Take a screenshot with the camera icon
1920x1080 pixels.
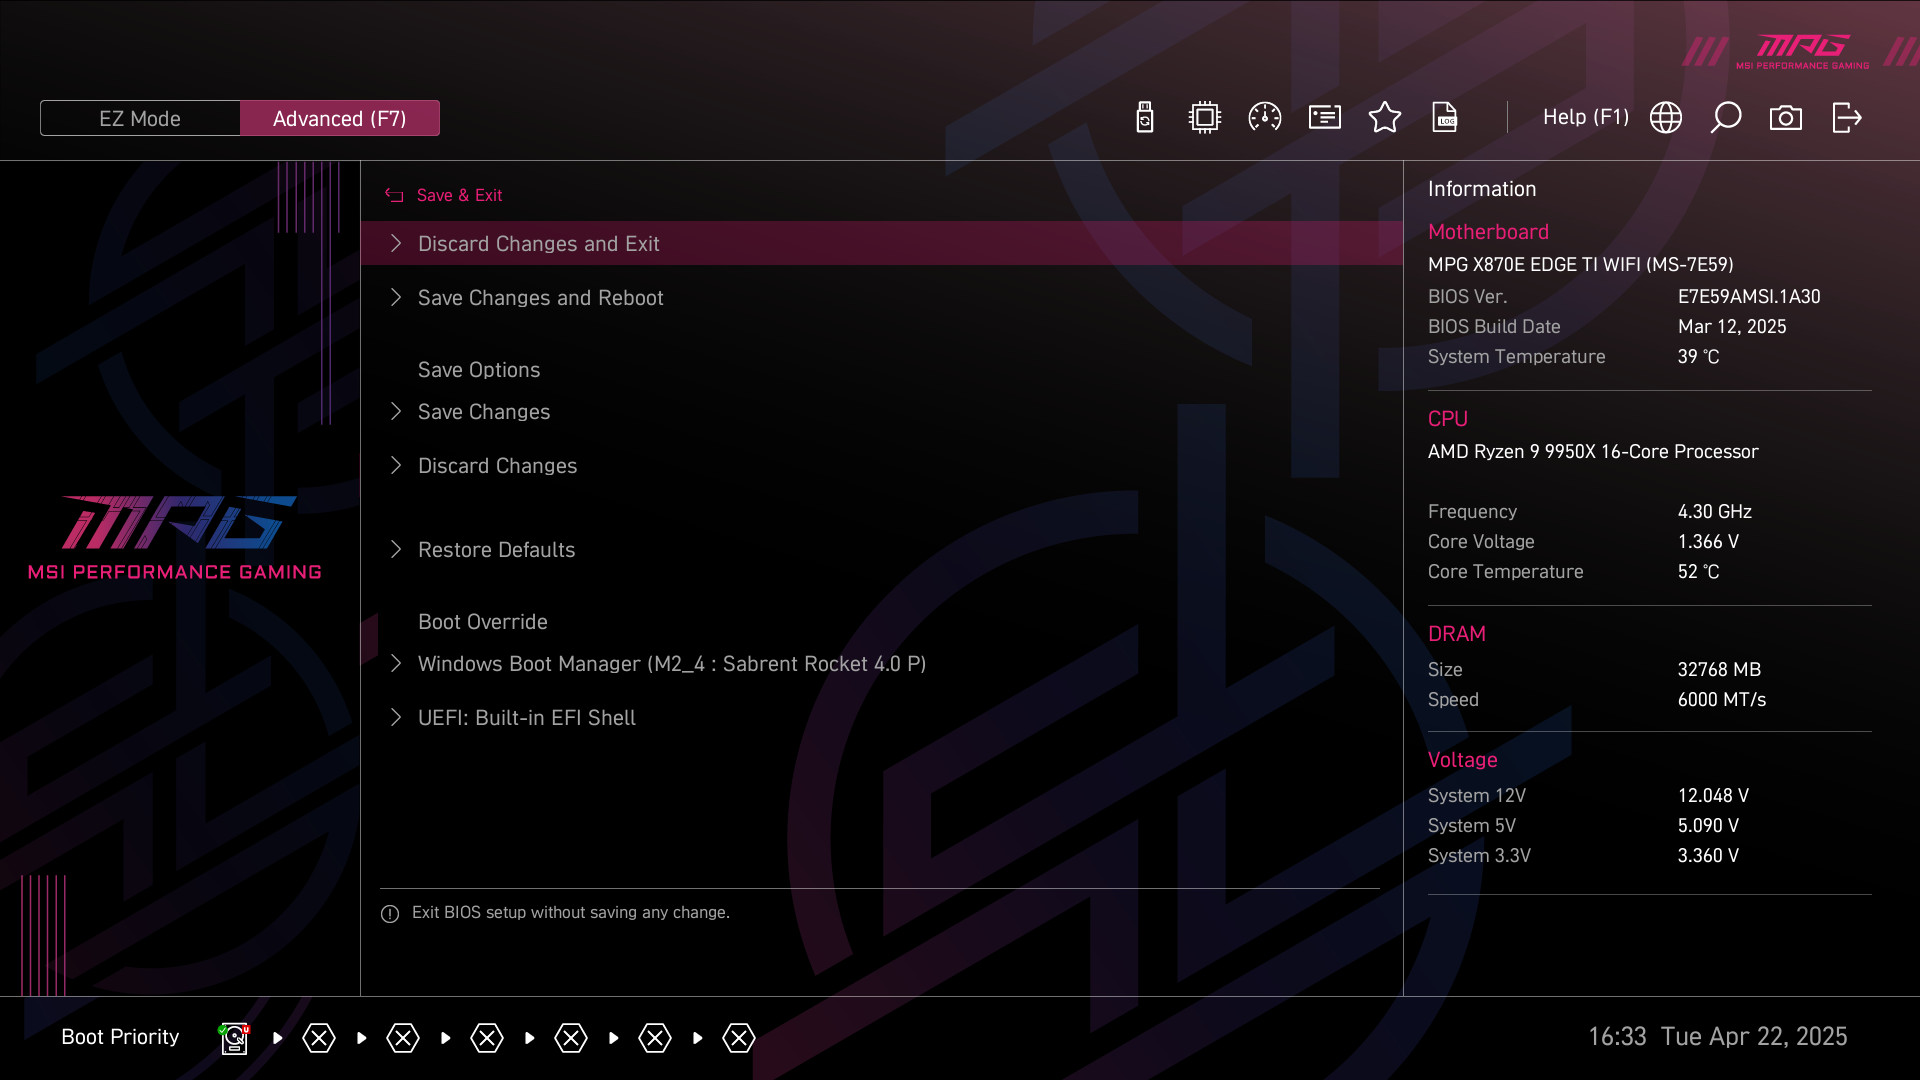(1786, 118)
